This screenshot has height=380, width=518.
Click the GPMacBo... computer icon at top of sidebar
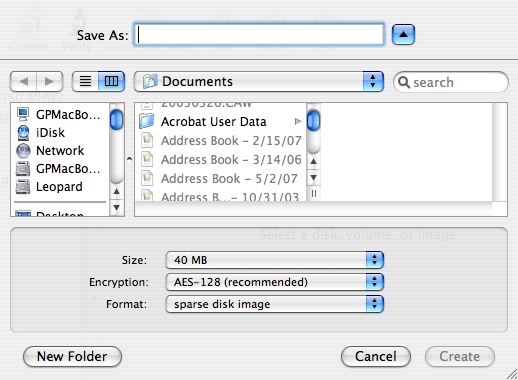pos(23,115)
